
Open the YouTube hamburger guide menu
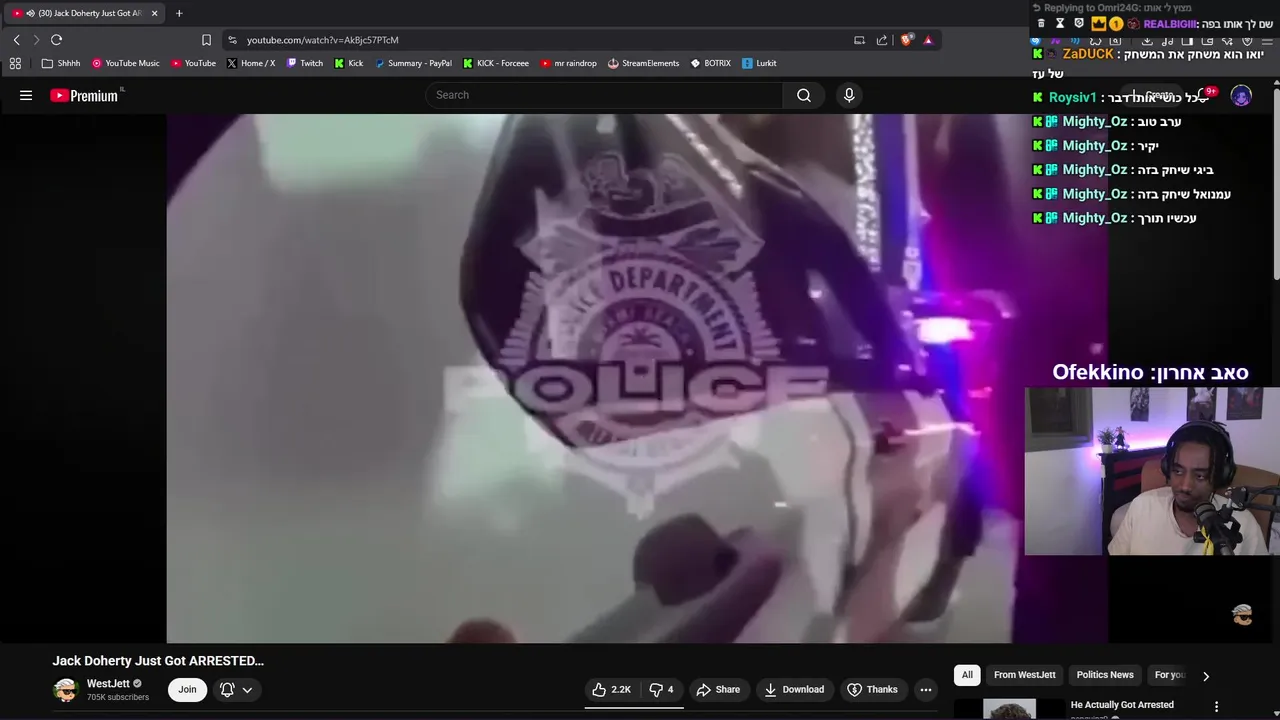26,95
